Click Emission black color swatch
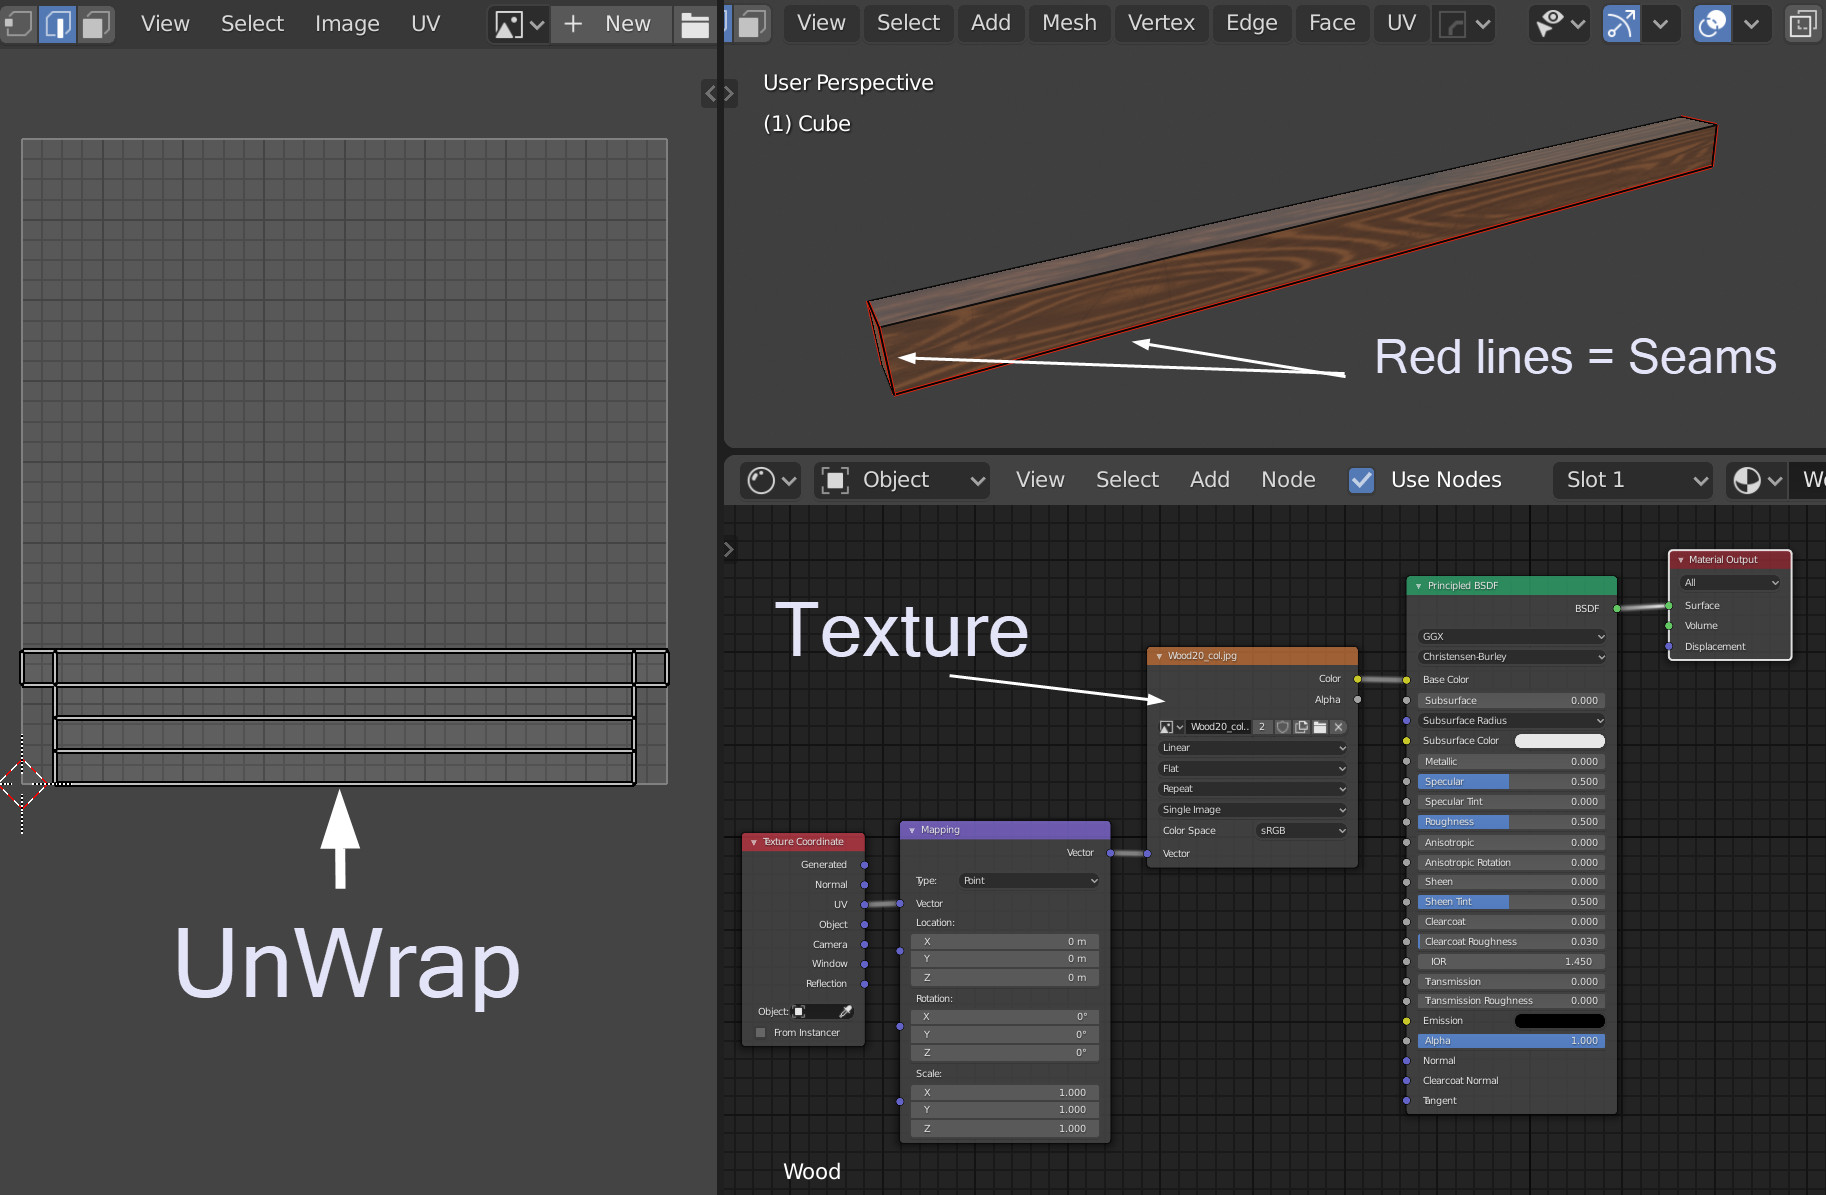Image resolution: width=1826 pixels, height=1195 pixels. tap(1560, 1021)
